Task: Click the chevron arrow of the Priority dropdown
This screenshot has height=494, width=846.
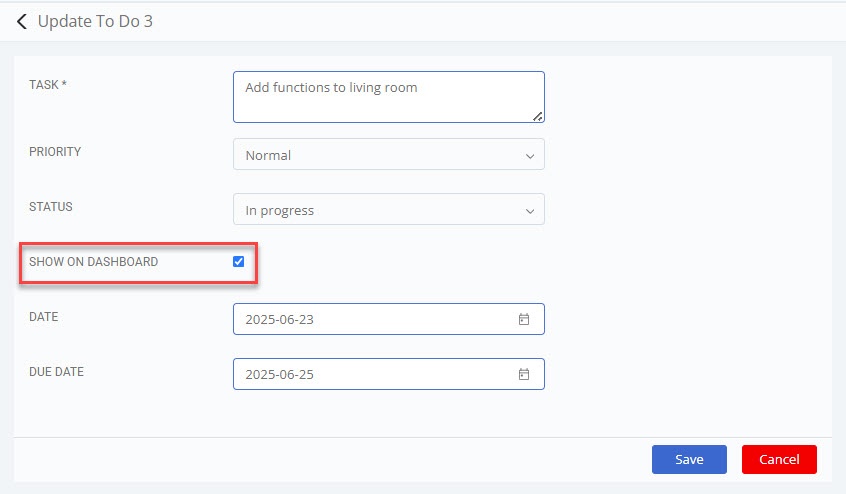Action: [530, 156]
